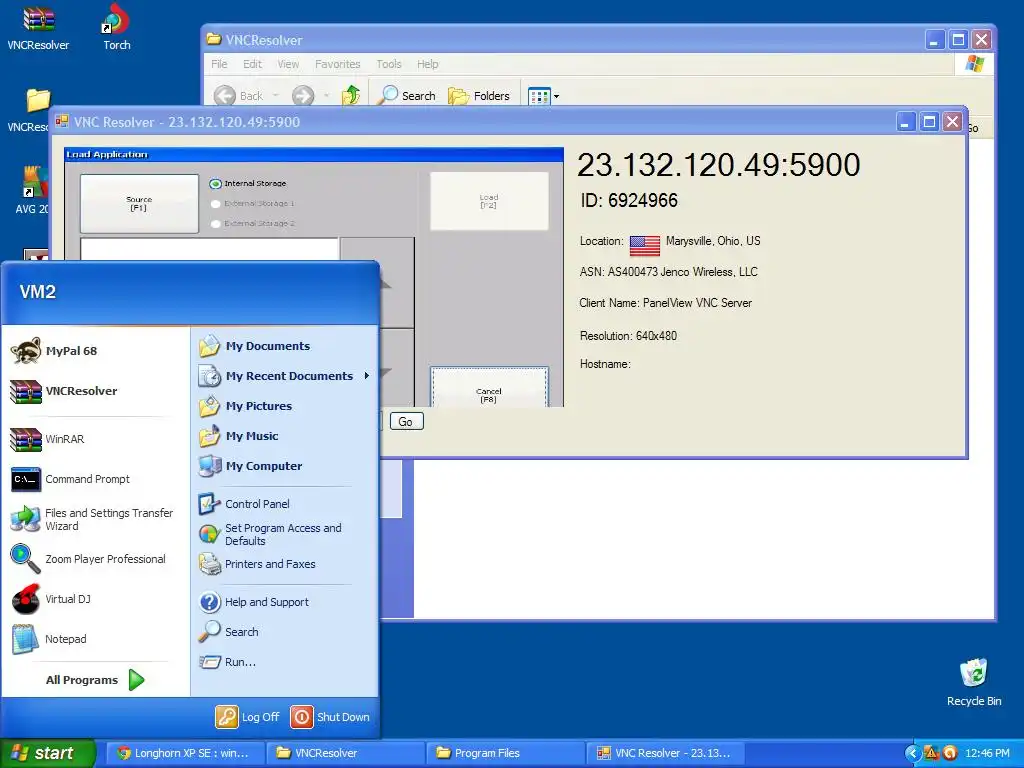The width and height of the screenshot is (1024, 768).
Task: Click the US flag location icon
Action: point(645,246)
